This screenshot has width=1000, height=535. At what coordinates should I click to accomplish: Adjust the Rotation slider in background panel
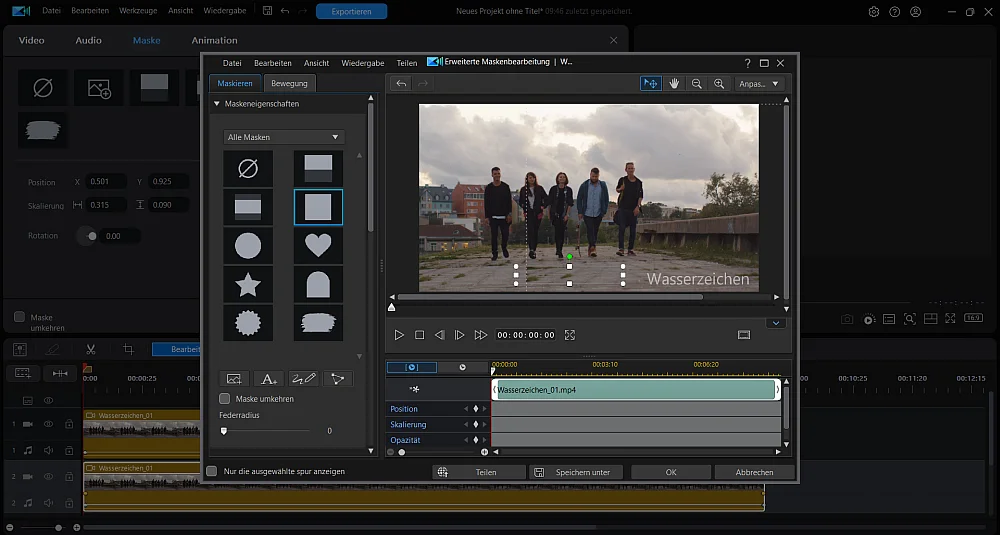(91, 236)
